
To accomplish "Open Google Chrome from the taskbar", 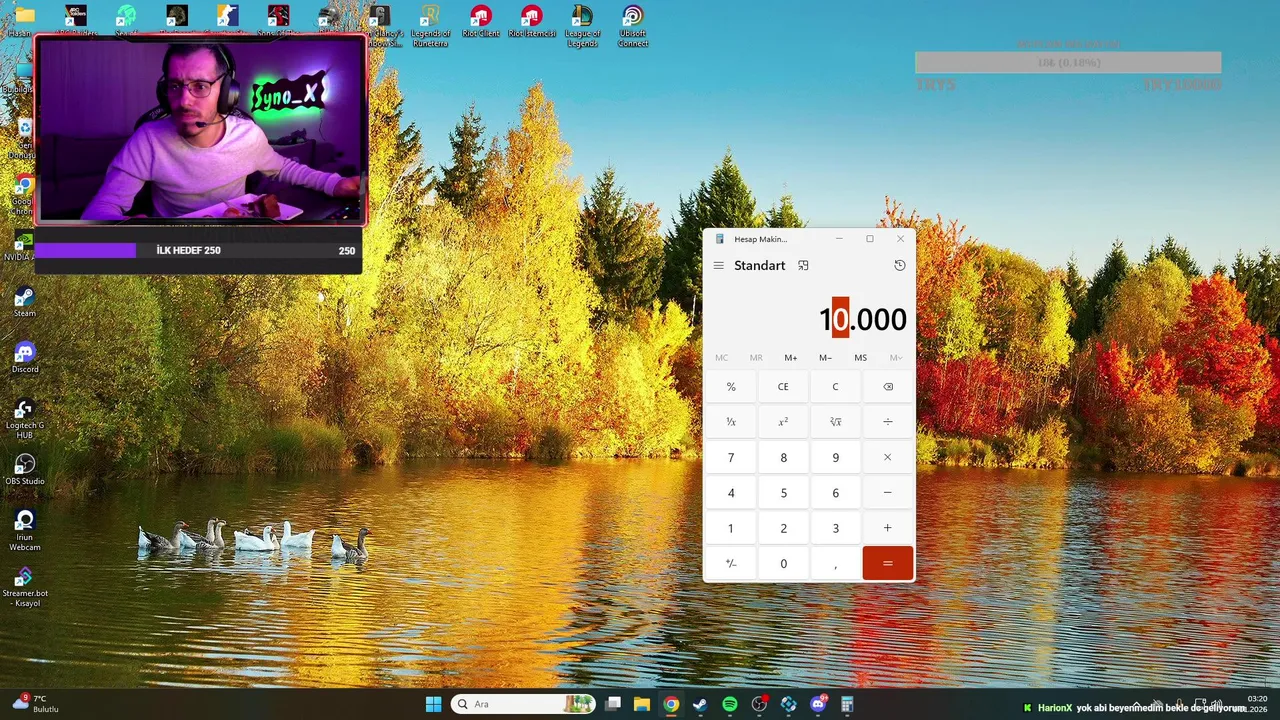I will (671, 704).
